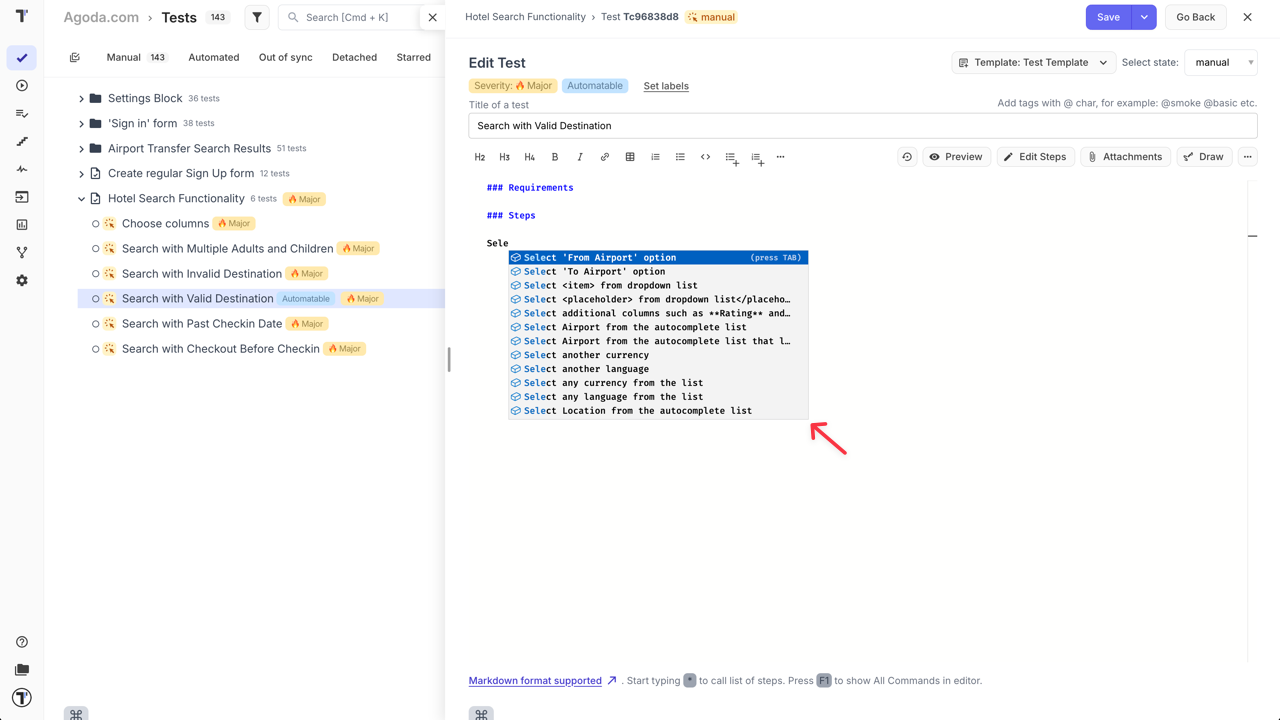Switch to the Automated tab

coord(214,58)
